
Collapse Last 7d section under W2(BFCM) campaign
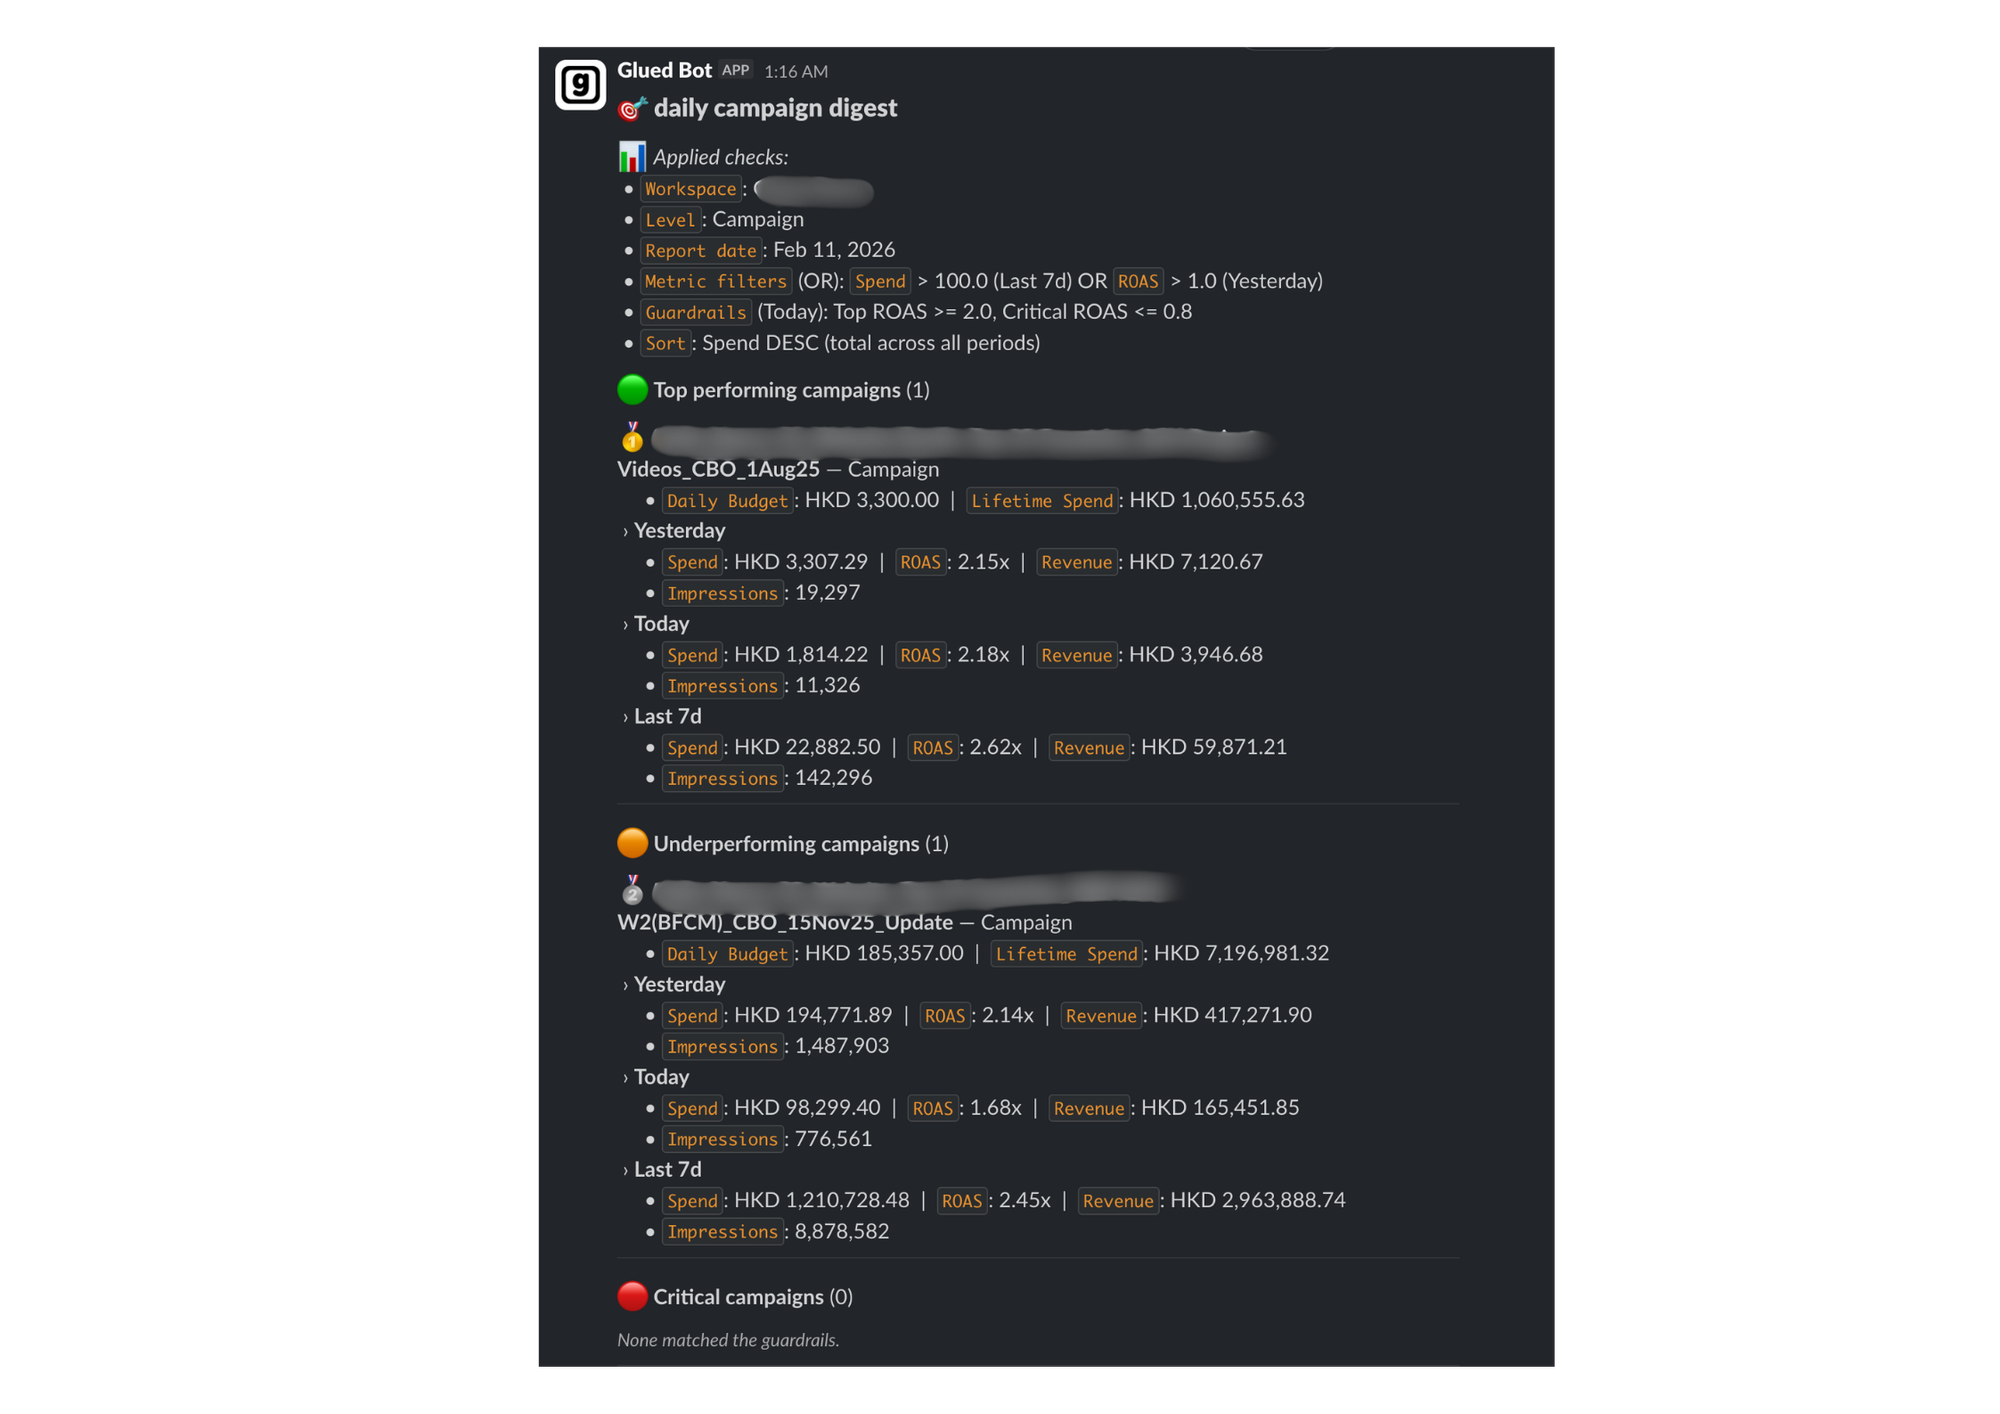point(626,1170)
